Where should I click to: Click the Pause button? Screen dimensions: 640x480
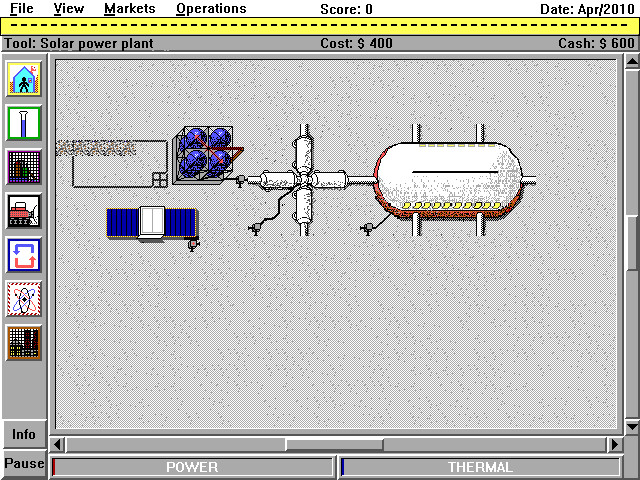point(24,464)
